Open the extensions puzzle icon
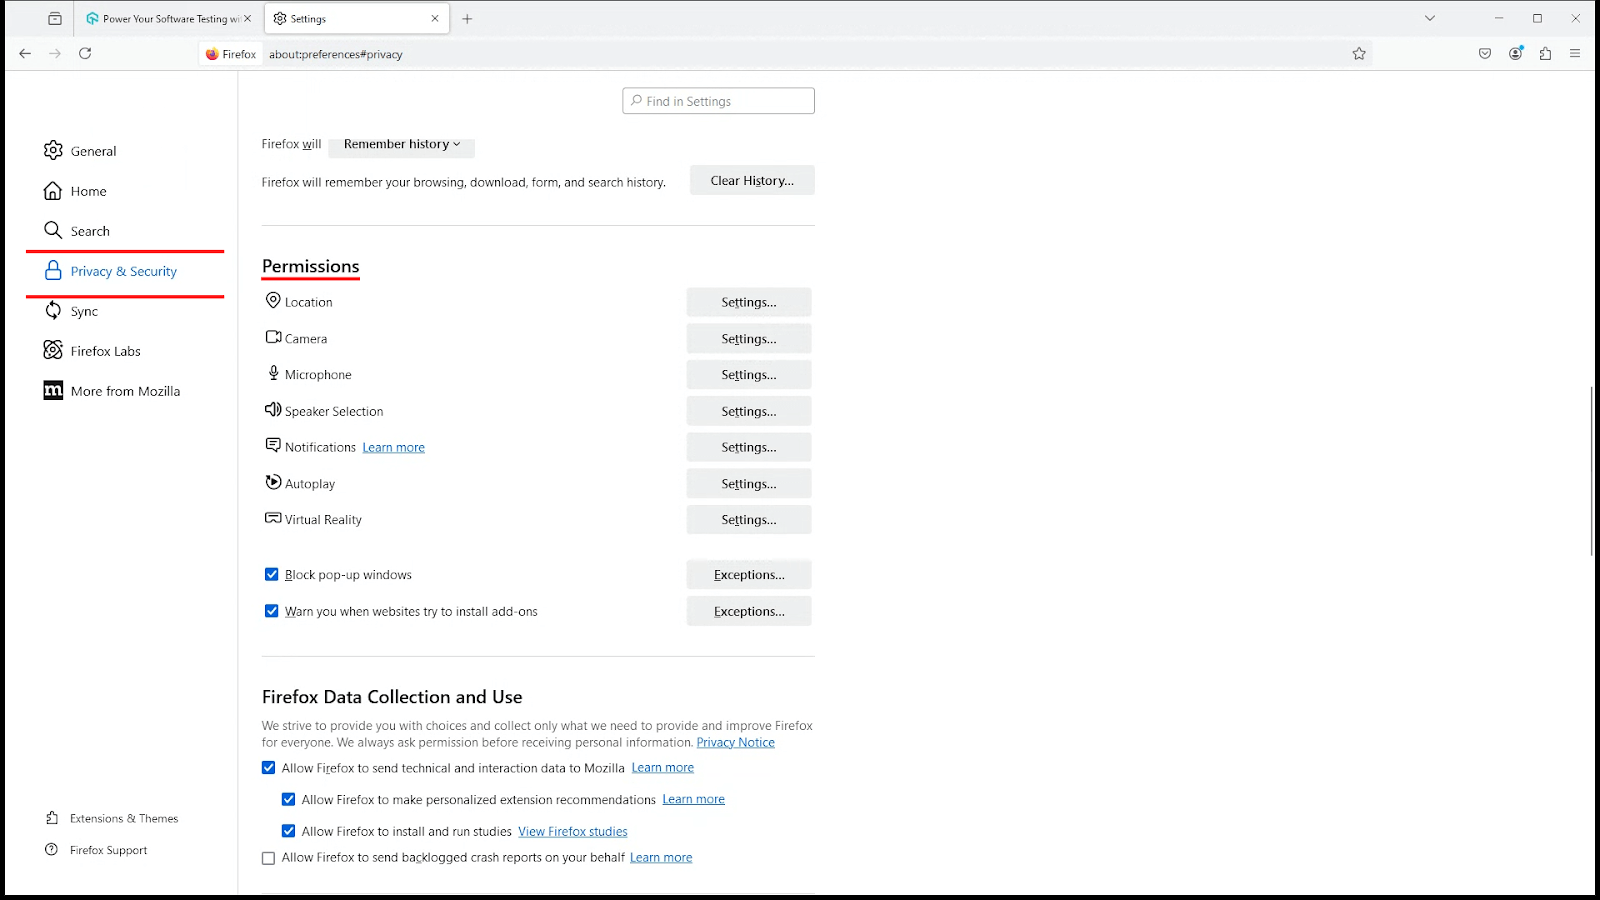 (1546, 54)
